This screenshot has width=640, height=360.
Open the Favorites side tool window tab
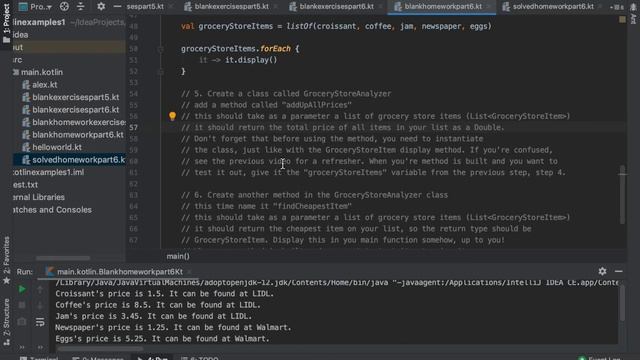point(6,259)
